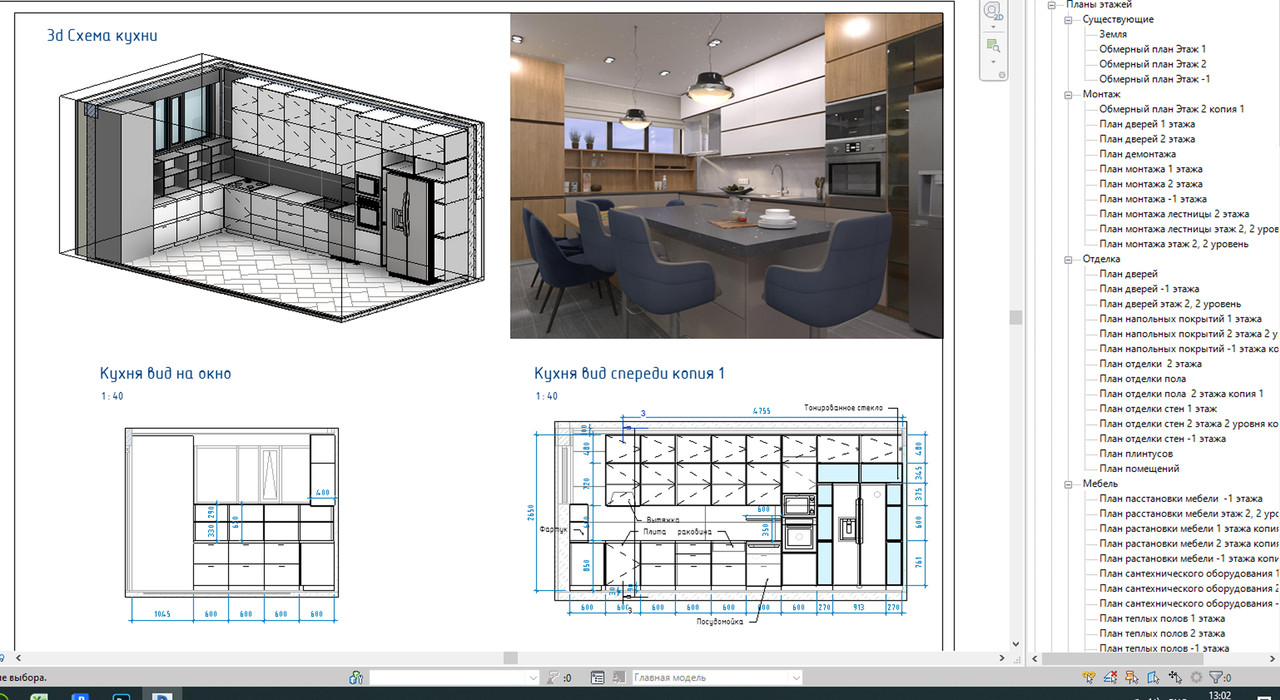The image size is (1280, 700).
Task: Expand the zoom options dropdown arrow
Action: click(x=993, y=61)
